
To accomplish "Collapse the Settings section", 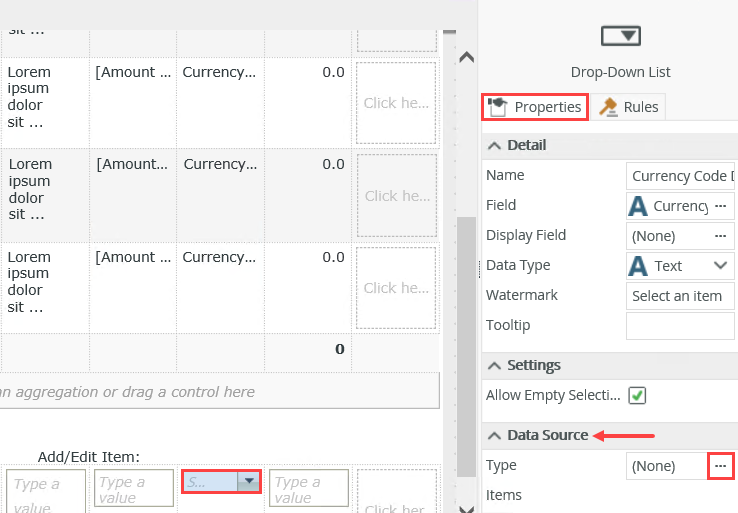I will click(494, 366).
